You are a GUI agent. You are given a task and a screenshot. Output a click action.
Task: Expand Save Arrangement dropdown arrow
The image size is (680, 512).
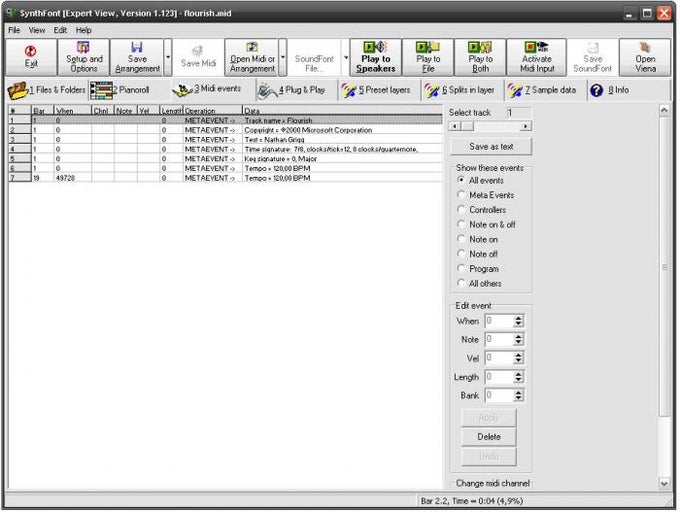click(168, 57)
